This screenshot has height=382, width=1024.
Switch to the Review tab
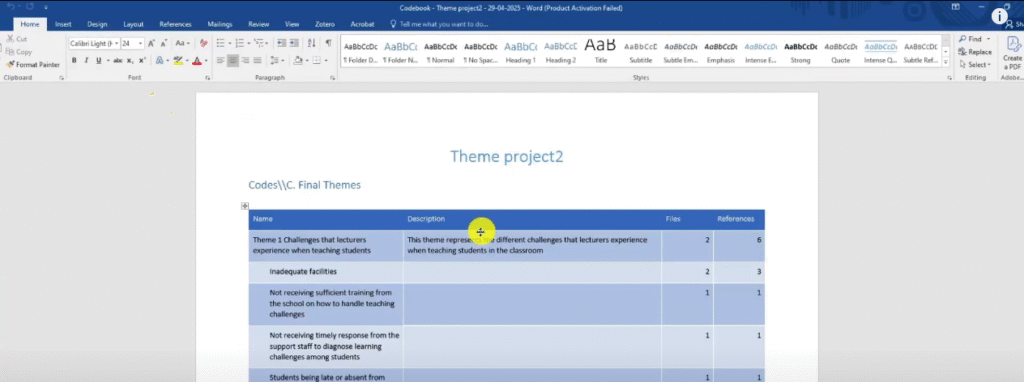coord(259,24)
